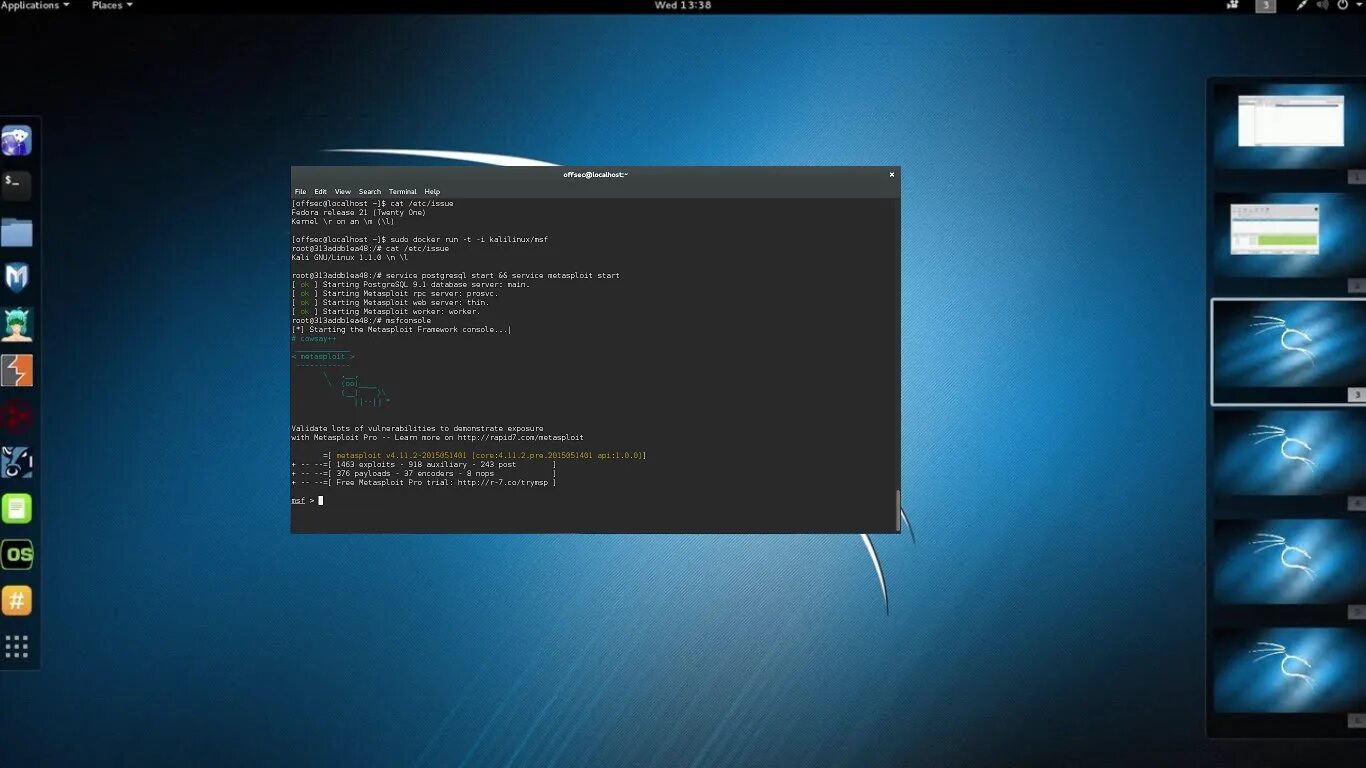Open the dark red Maltego dock icon
Viewport: 1366px width, 768px height.
tap(17, 416)
